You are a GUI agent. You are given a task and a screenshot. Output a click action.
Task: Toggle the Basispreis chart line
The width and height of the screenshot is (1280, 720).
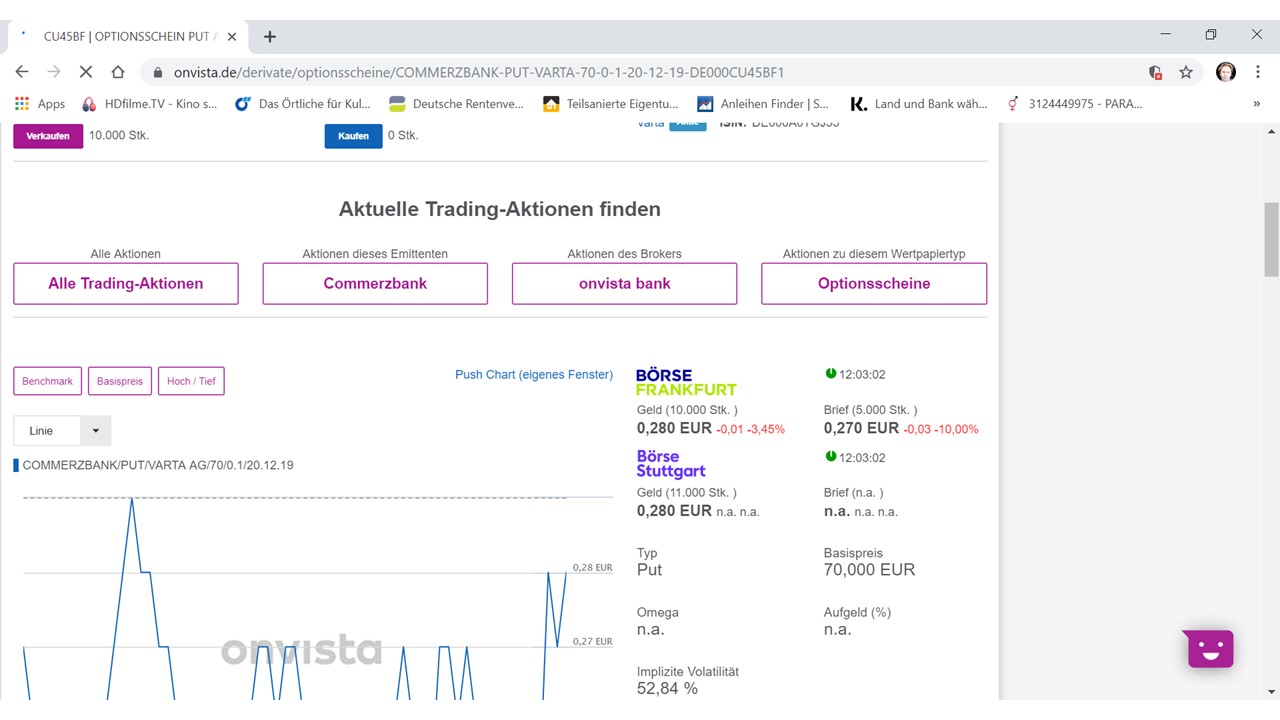[x=119, y=381]
